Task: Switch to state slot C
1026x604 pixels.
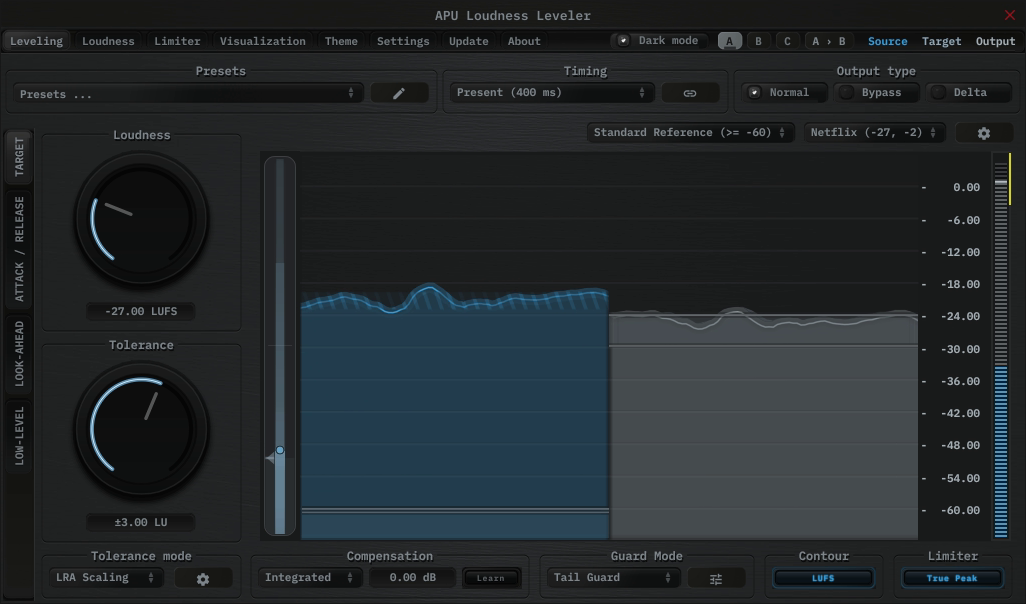Action: [x=787, y=41]
